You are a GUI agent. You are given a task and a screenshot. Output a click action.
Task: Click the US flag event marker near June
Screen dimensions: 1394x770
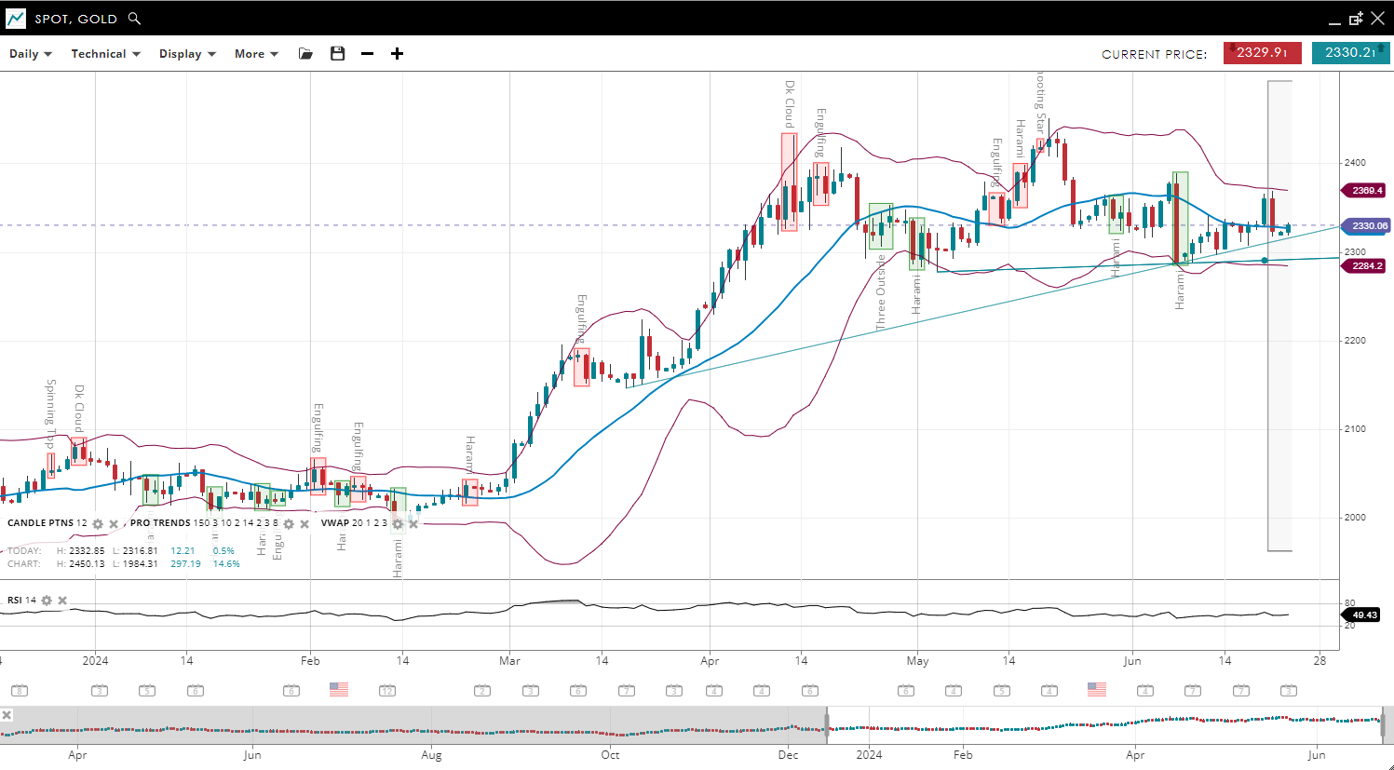1097,690
